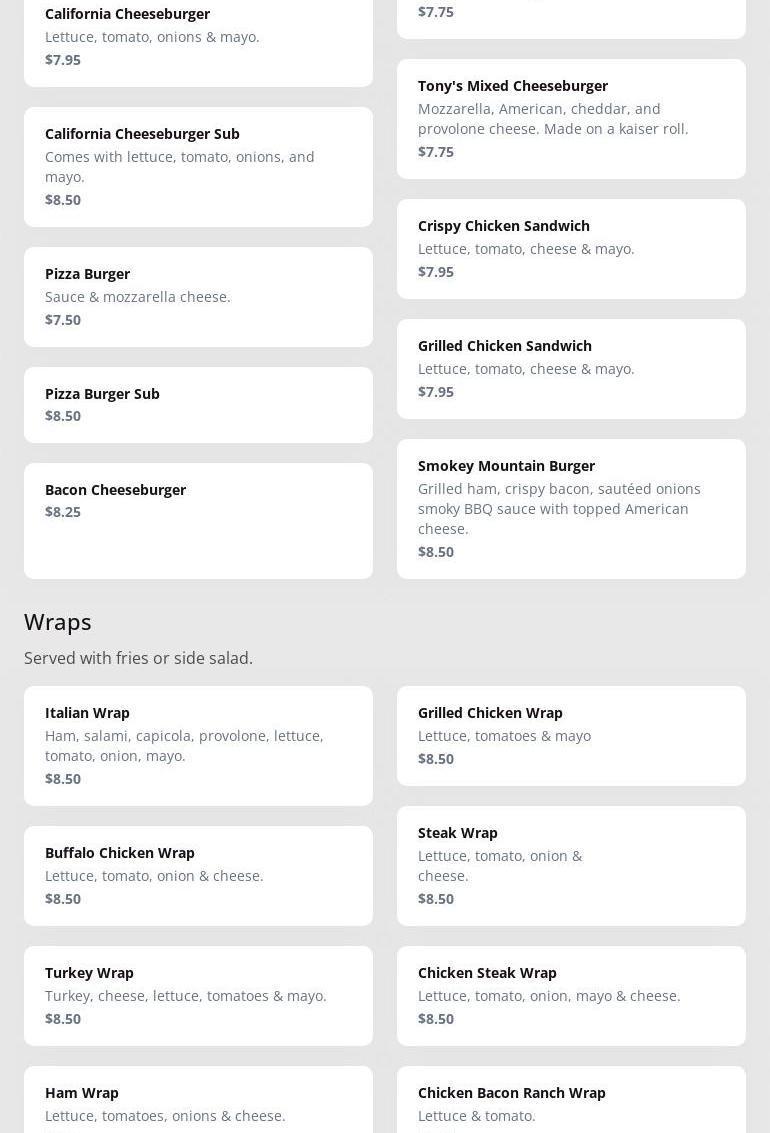Open the Steak Wrap item

click(x=571, y=865)
